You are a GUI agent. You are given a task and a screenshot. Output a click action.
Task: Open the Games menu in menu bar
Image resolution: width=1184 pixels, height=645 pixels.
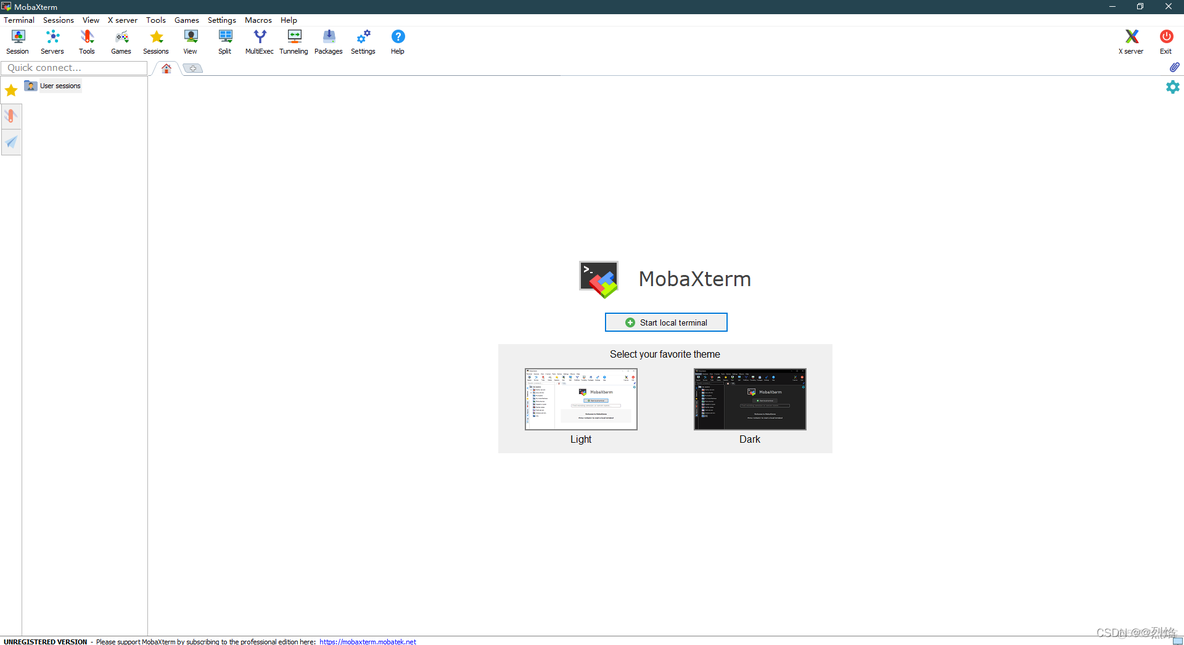coord(187,20)
